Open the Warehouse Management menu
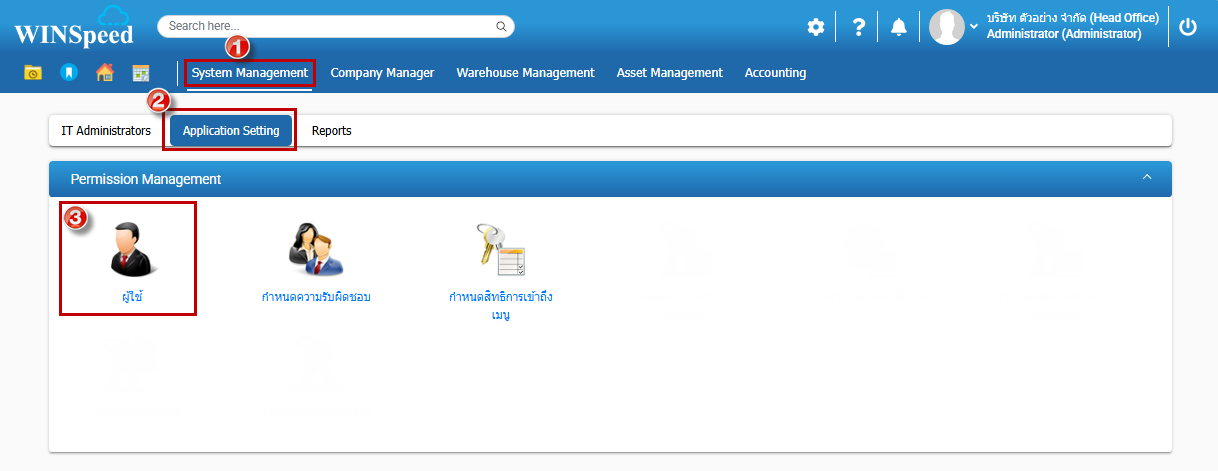Screen dimensions: 1218x471 click(525, 73)
